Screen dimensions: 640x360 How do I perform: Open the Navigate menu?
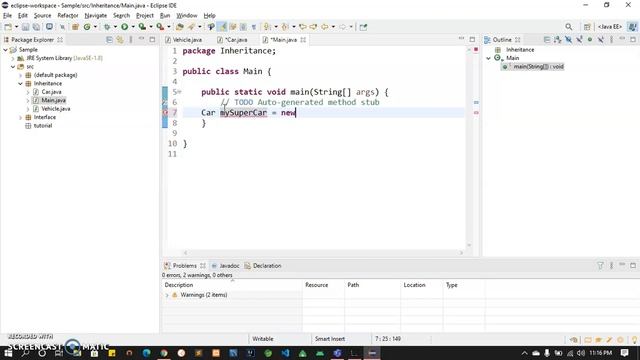click(x=96, y=16)
